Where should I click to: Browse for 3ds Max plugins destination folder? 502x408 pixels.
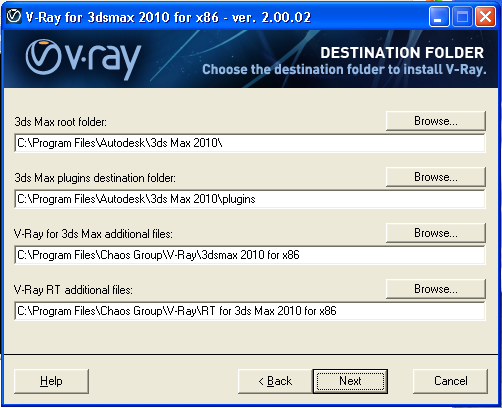(436, 177)
